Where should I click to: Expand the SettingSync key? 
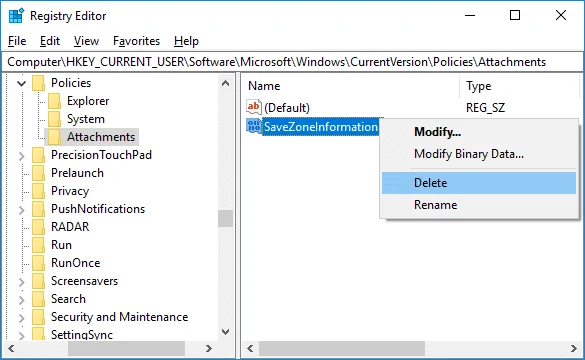pyautogui.click(x=22, y=335)
